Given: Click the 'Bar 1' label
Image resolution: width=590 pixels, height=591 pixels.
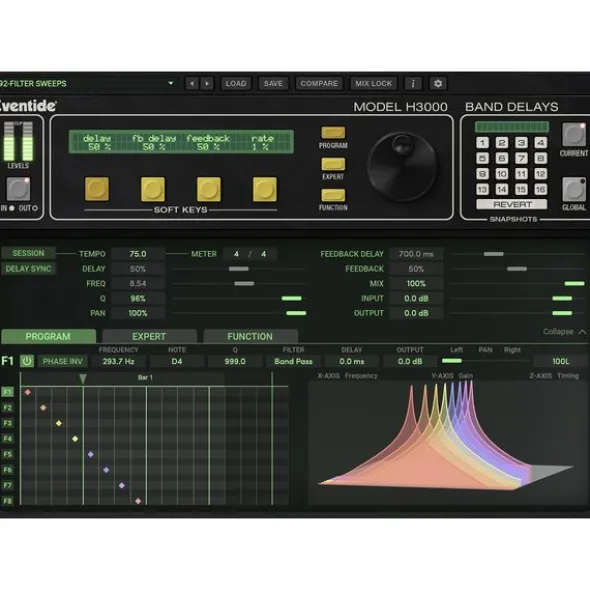Looking at the screenshot, I should click(145, 377).
